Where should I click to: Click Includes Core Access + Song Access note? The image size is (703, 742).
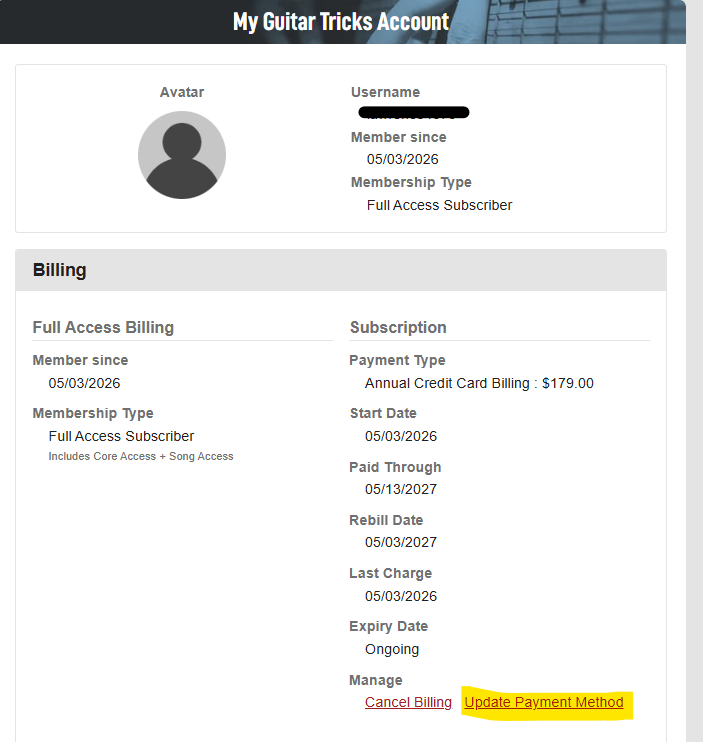(x=141, y=456)
